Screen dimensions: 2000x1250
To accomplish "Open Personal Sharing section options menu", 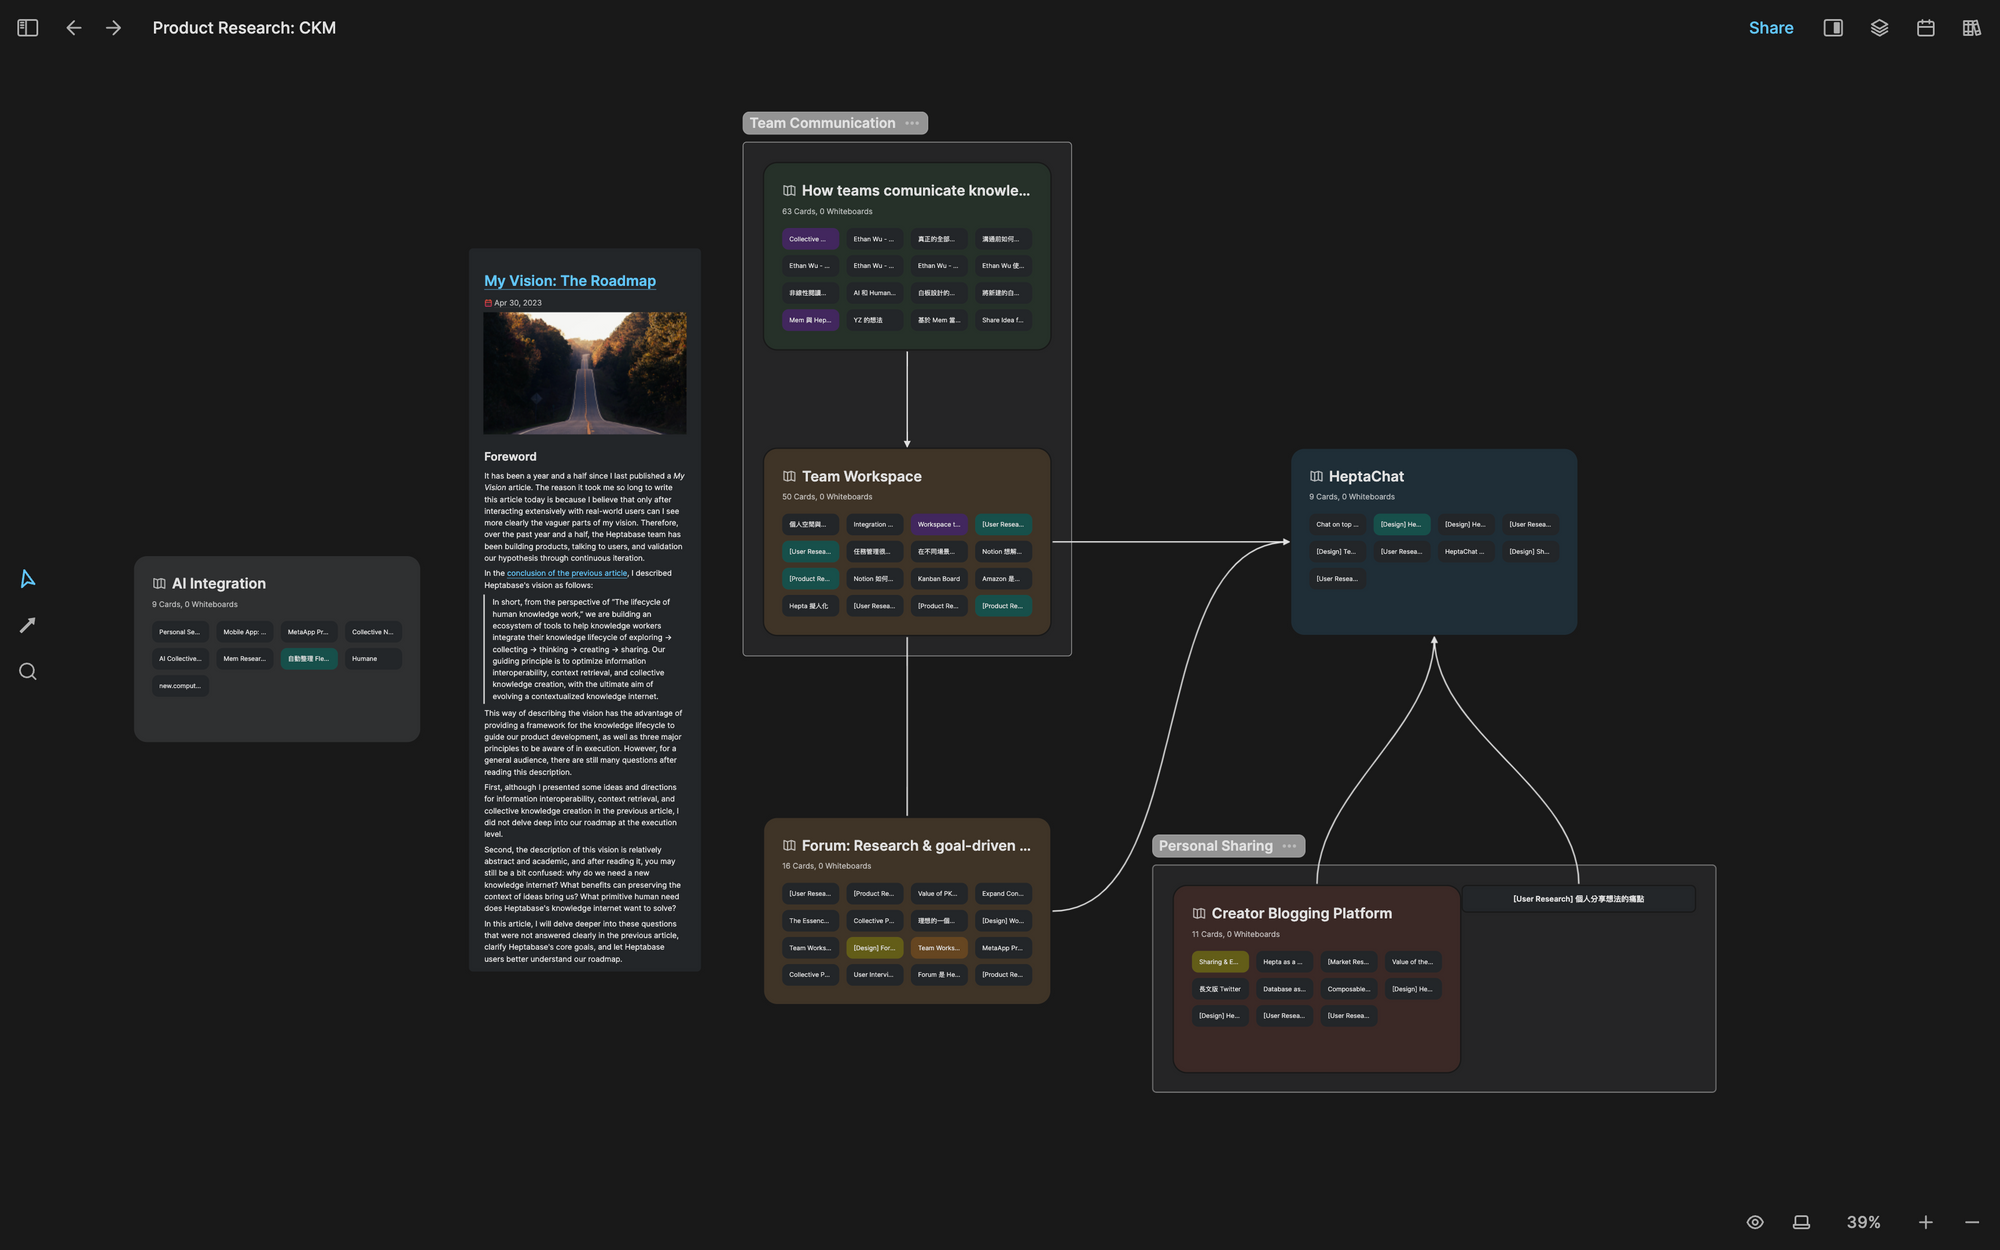I will pyautogui.click(x=1289, y=846).
